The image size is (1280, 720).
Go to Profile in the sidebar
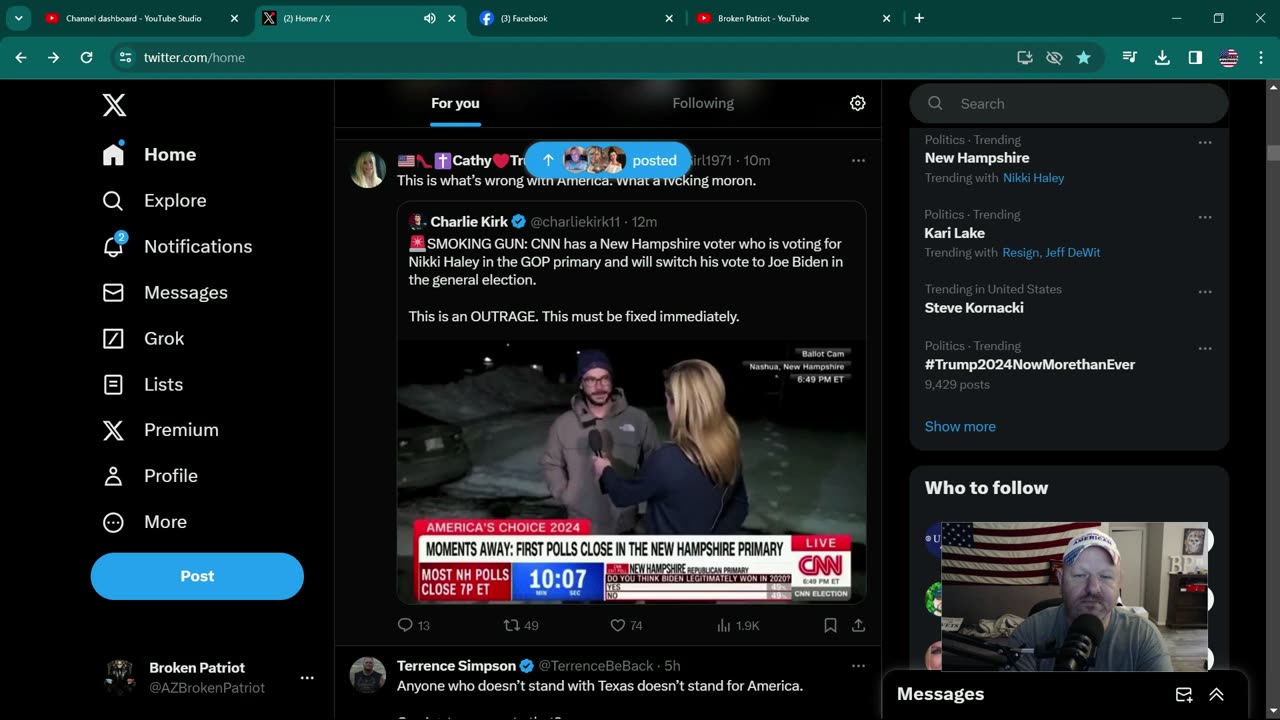point(151,476)
